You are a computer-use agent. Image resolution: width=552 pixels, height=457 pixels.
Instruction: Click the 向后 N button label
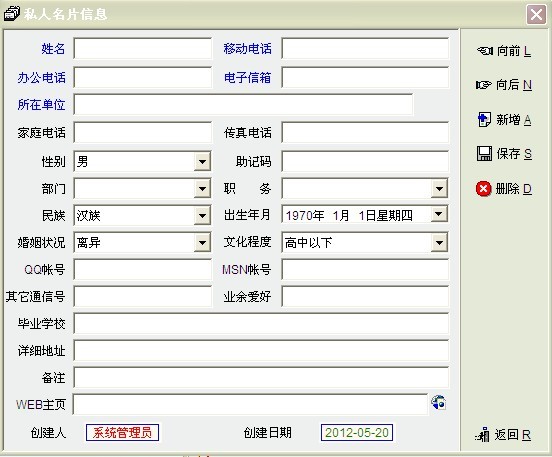point(514,85)
